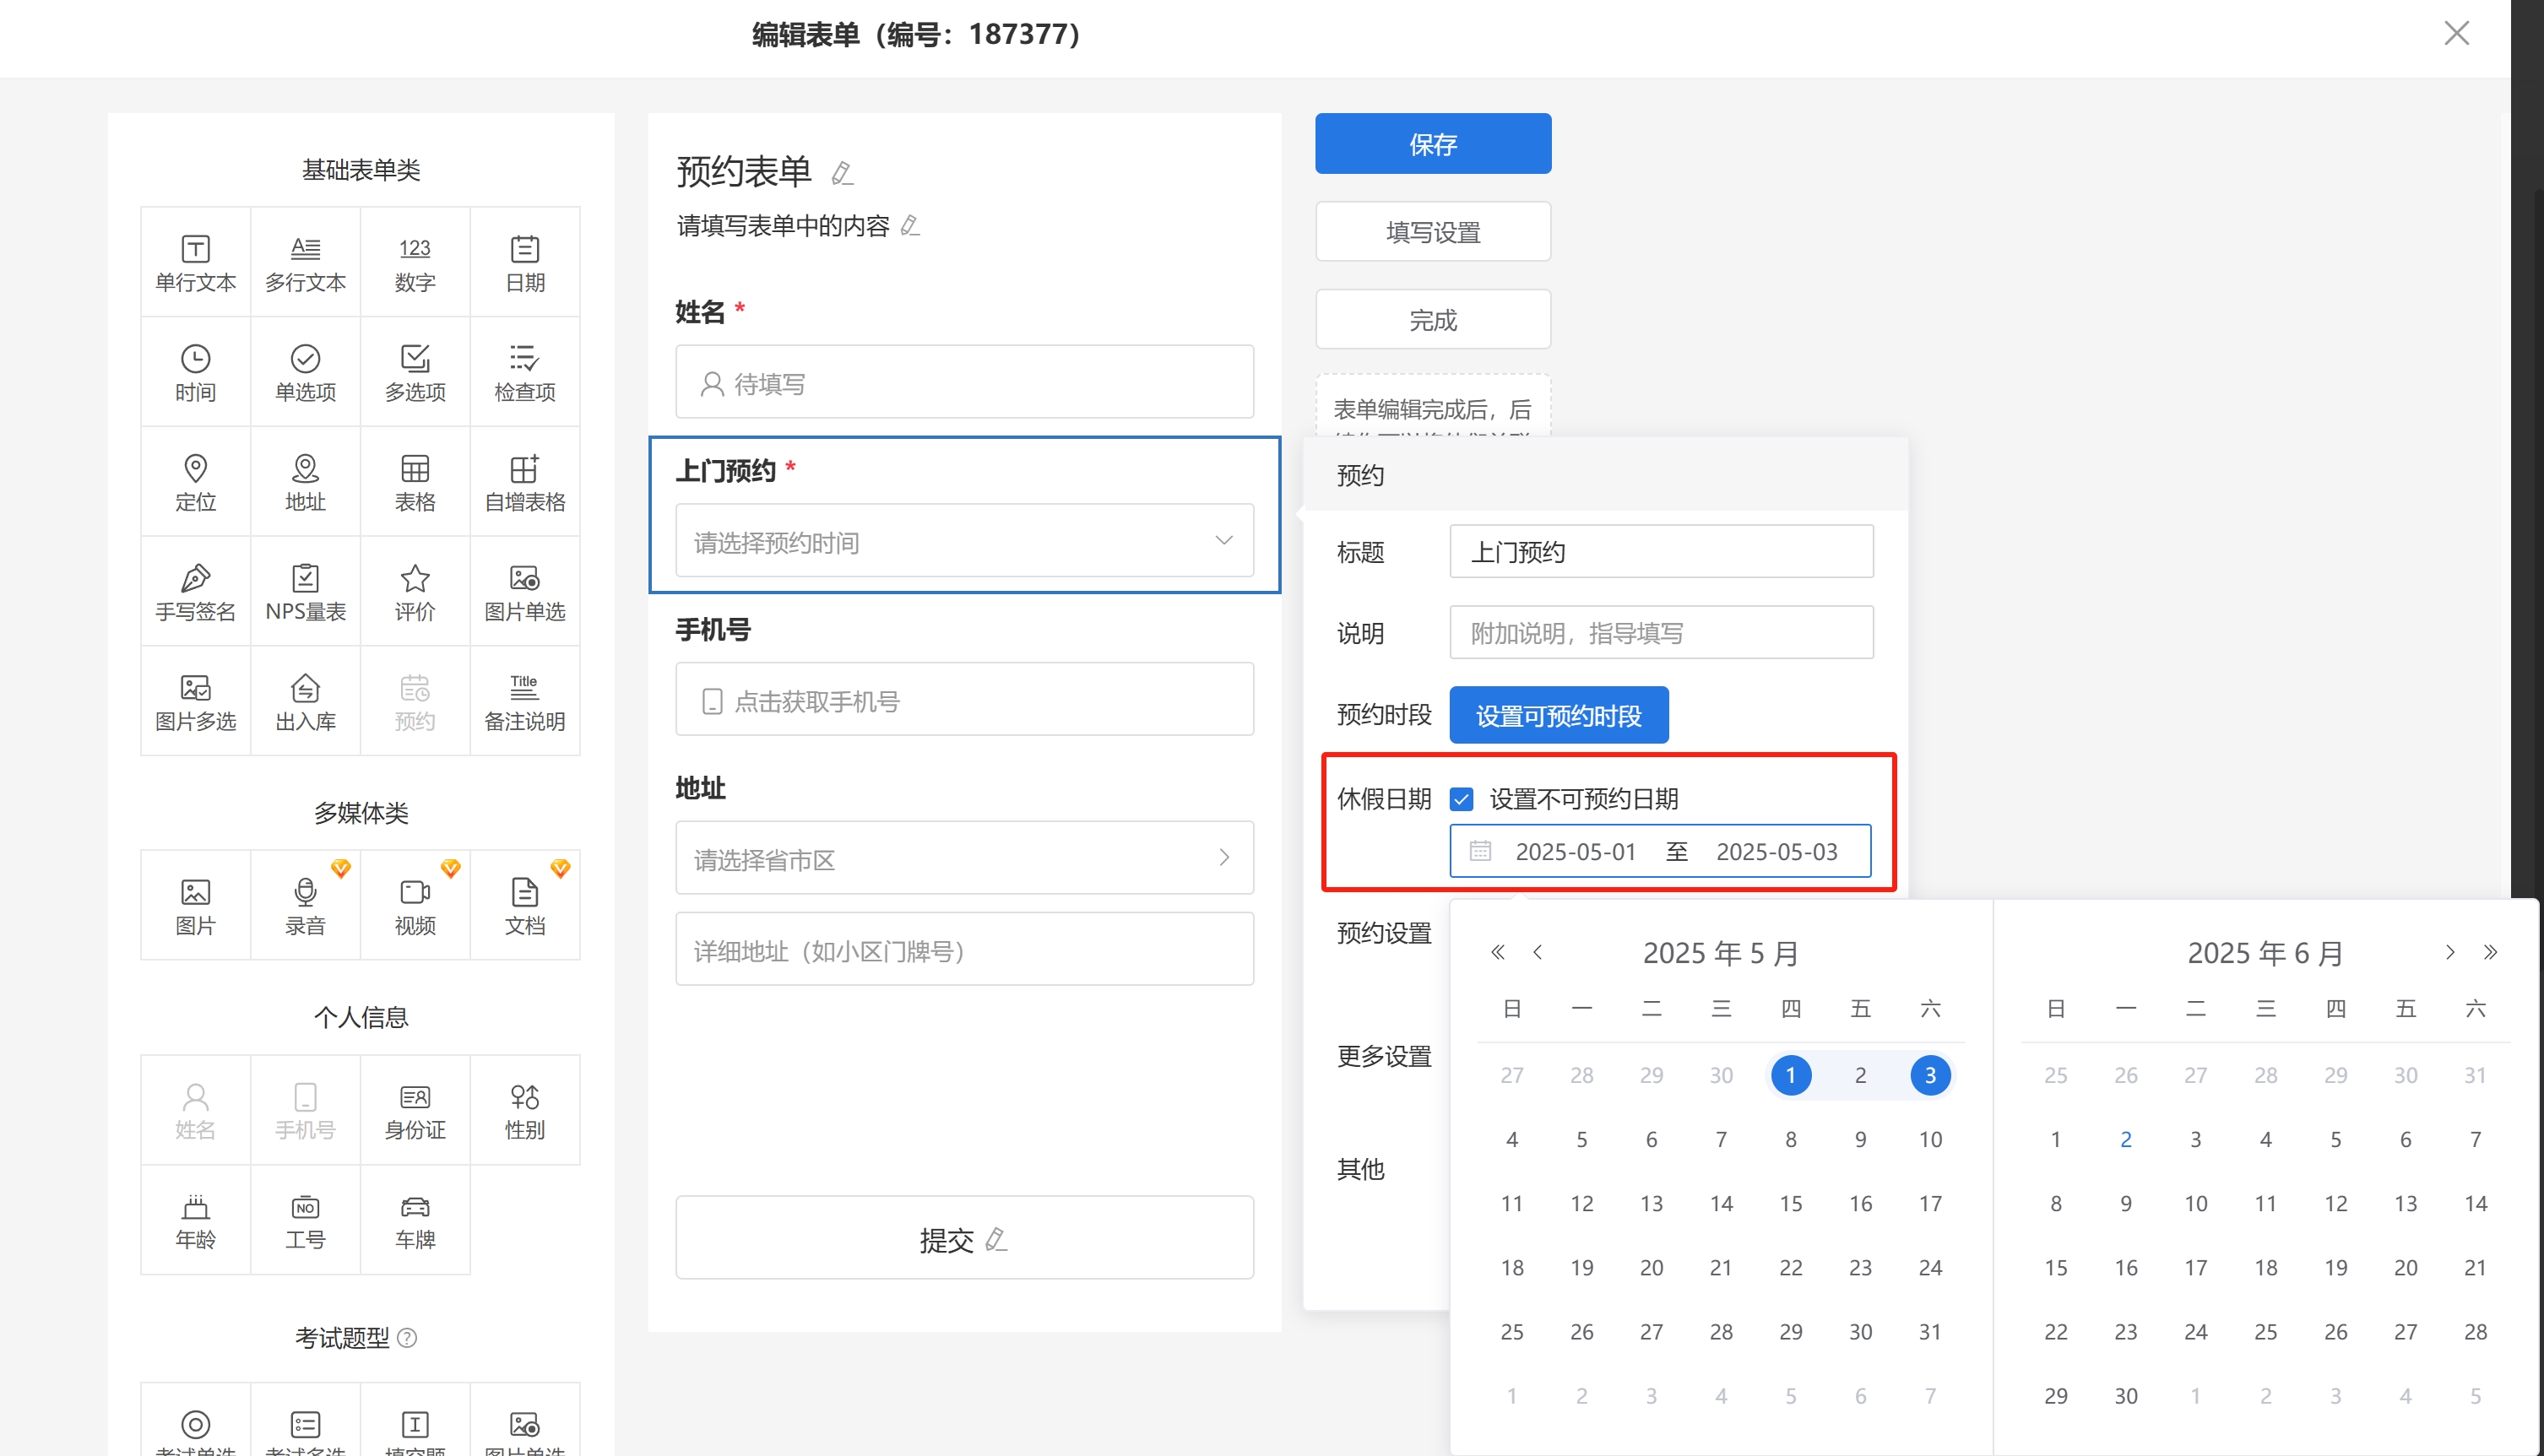2544x1456 pixels.
Task: Click the edit pencil beside 预约表单 title
Action: [x=842, y=173]
